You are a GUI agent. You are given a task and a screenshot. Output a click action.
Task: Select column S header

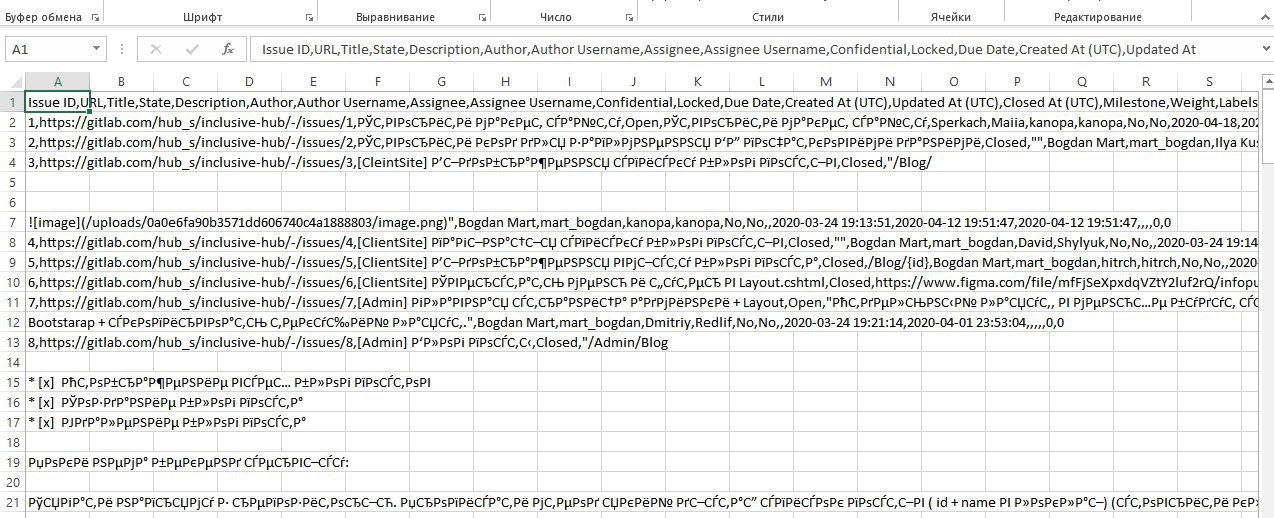pos(1209,82)
